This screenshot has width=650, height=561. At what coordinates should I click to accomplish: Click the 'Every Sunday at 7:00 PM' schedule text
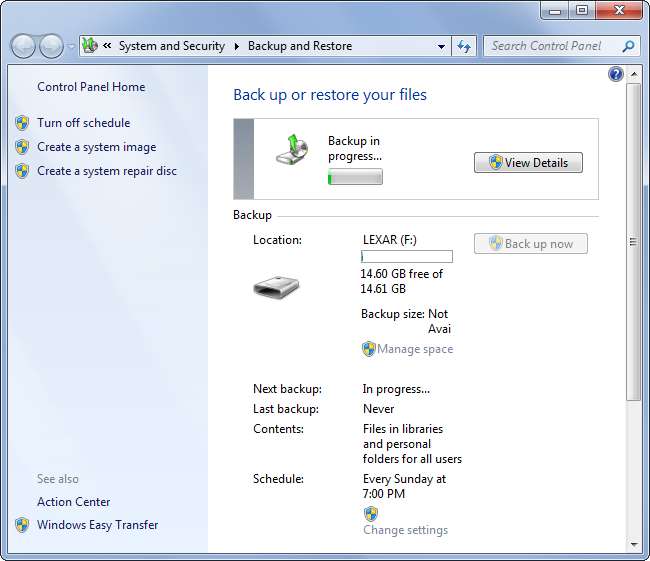point(404,486)
